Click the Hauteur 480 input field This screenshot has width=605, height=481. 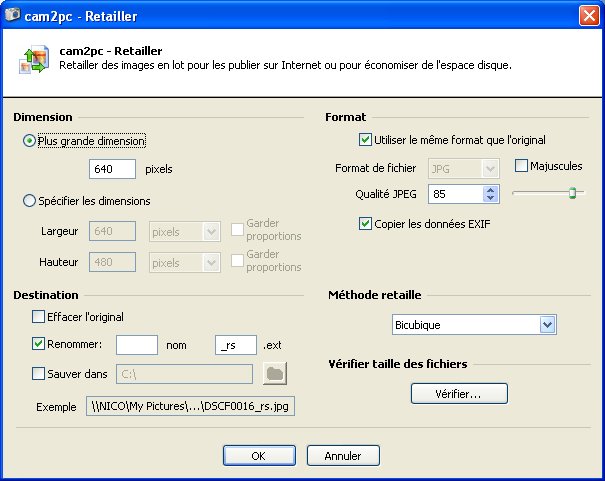point(112,262)
